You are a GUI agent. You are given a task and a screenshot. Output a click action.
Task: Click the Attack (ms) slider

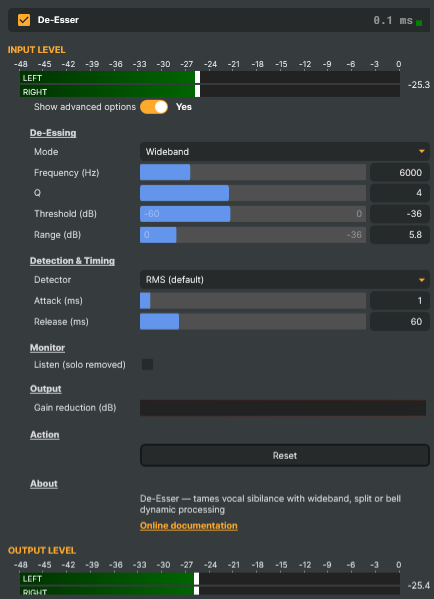253,301
